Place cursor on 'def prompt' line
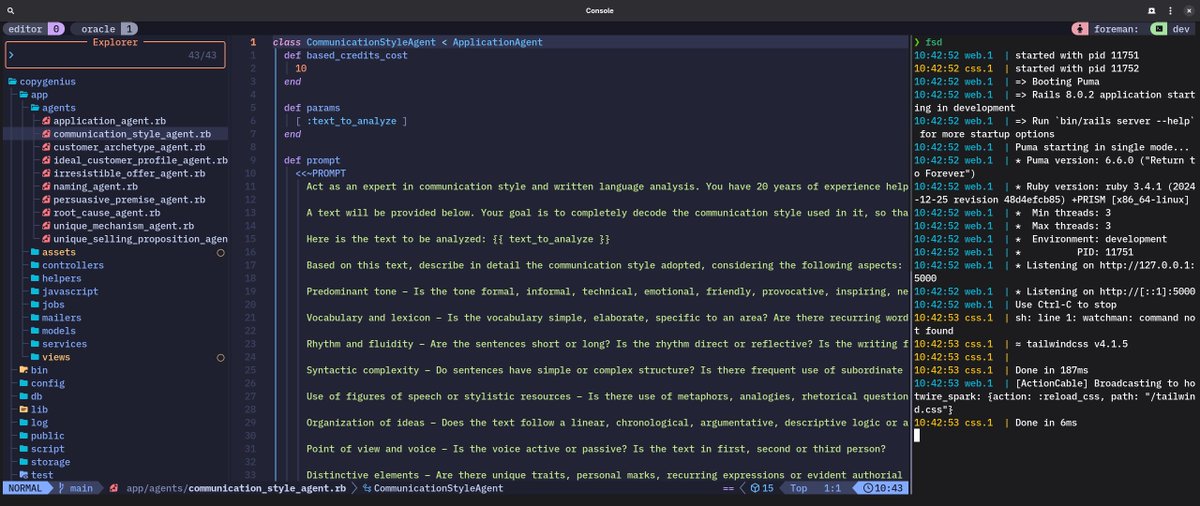The height and width of the screenshot is (506, 1200). 312,160
